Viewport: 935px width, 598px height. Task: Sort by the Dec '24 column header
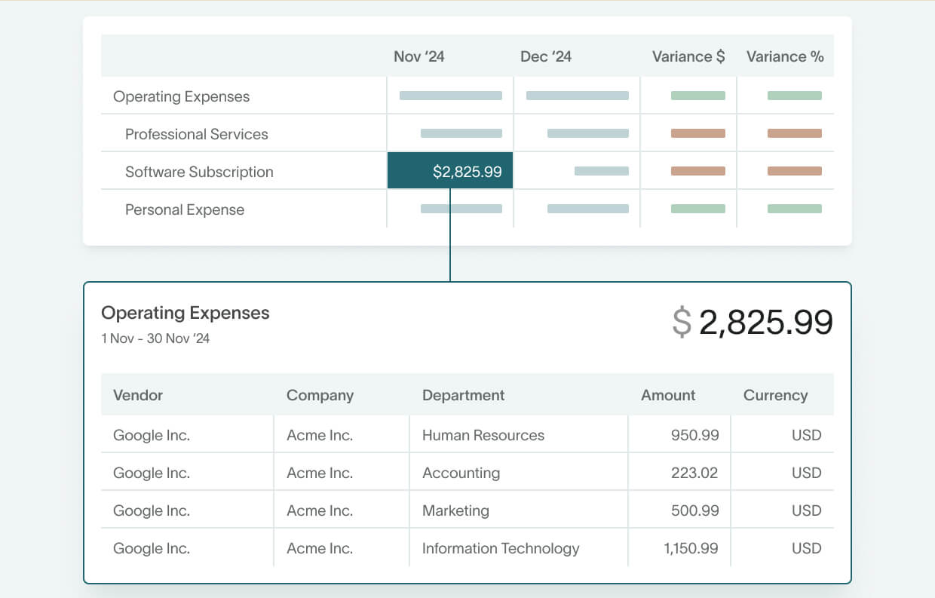[545, 57]
